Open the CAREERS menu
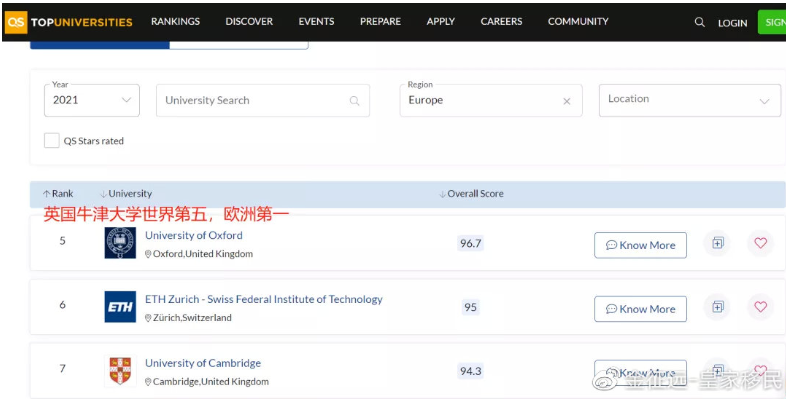The height and width of the screenshot is (399, 786). 501,22
